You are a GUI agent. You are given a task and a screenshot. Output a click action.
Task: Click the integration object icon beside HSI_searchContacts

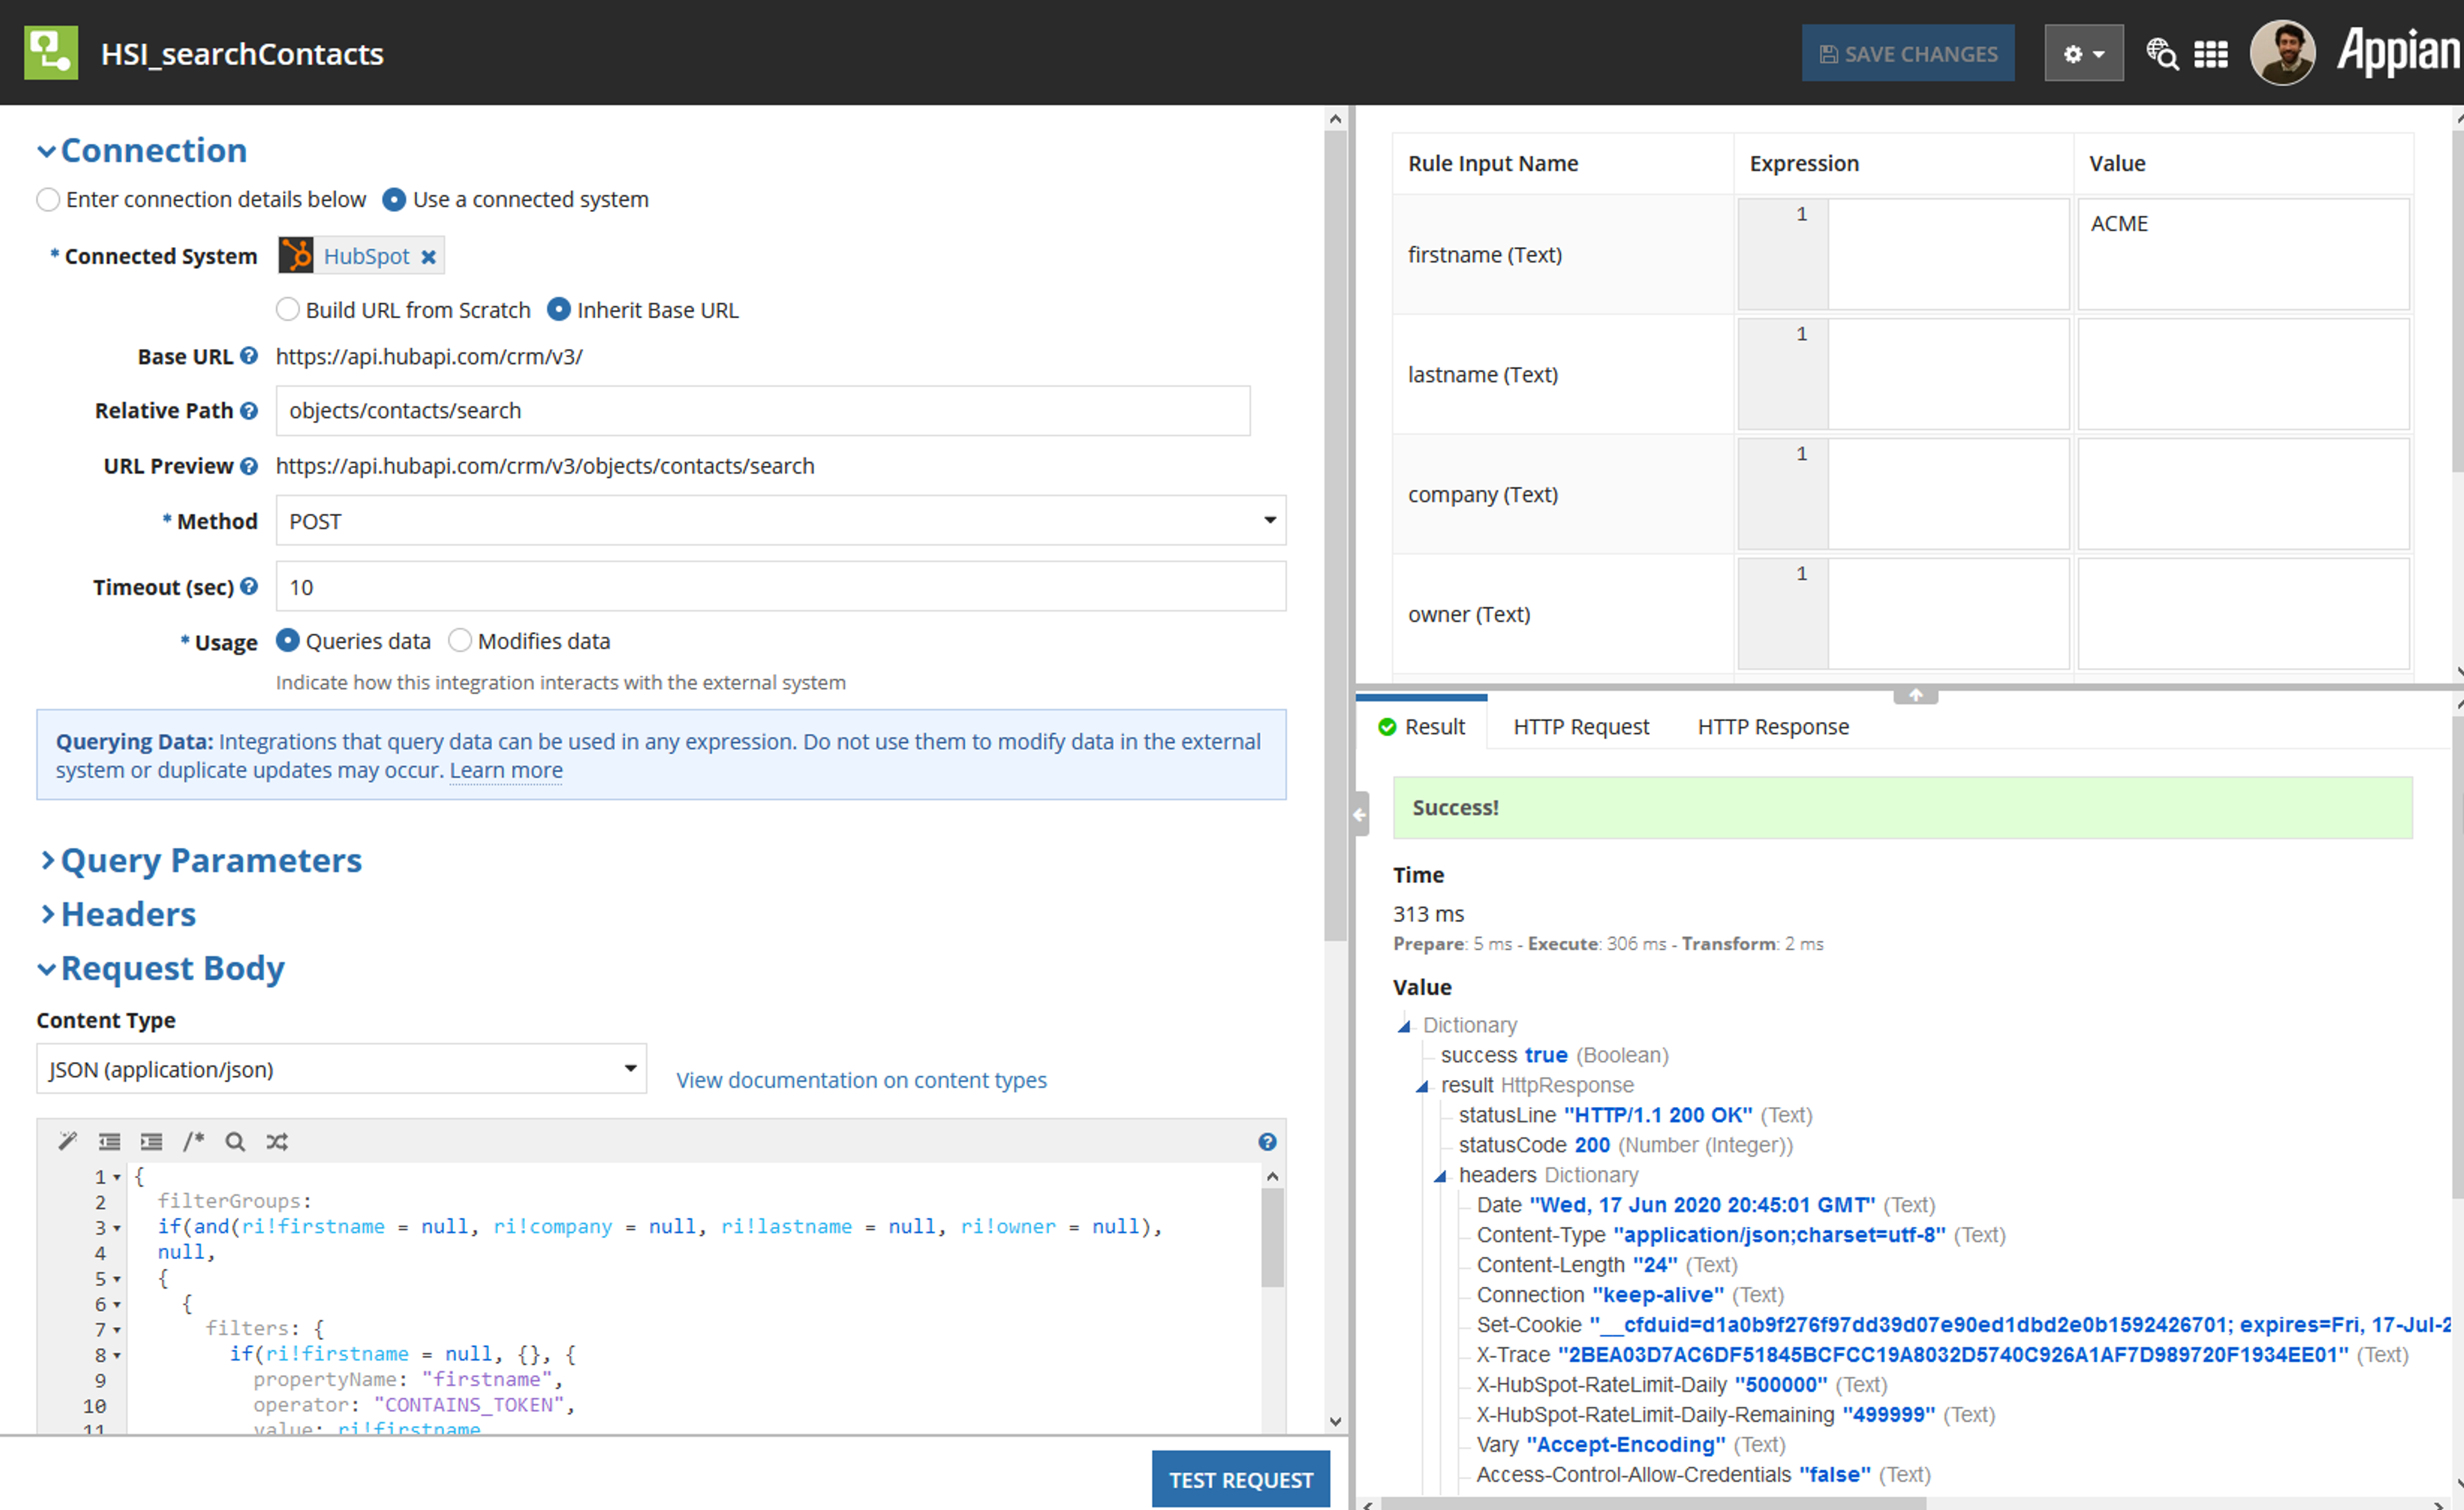[x=51, y=53]
